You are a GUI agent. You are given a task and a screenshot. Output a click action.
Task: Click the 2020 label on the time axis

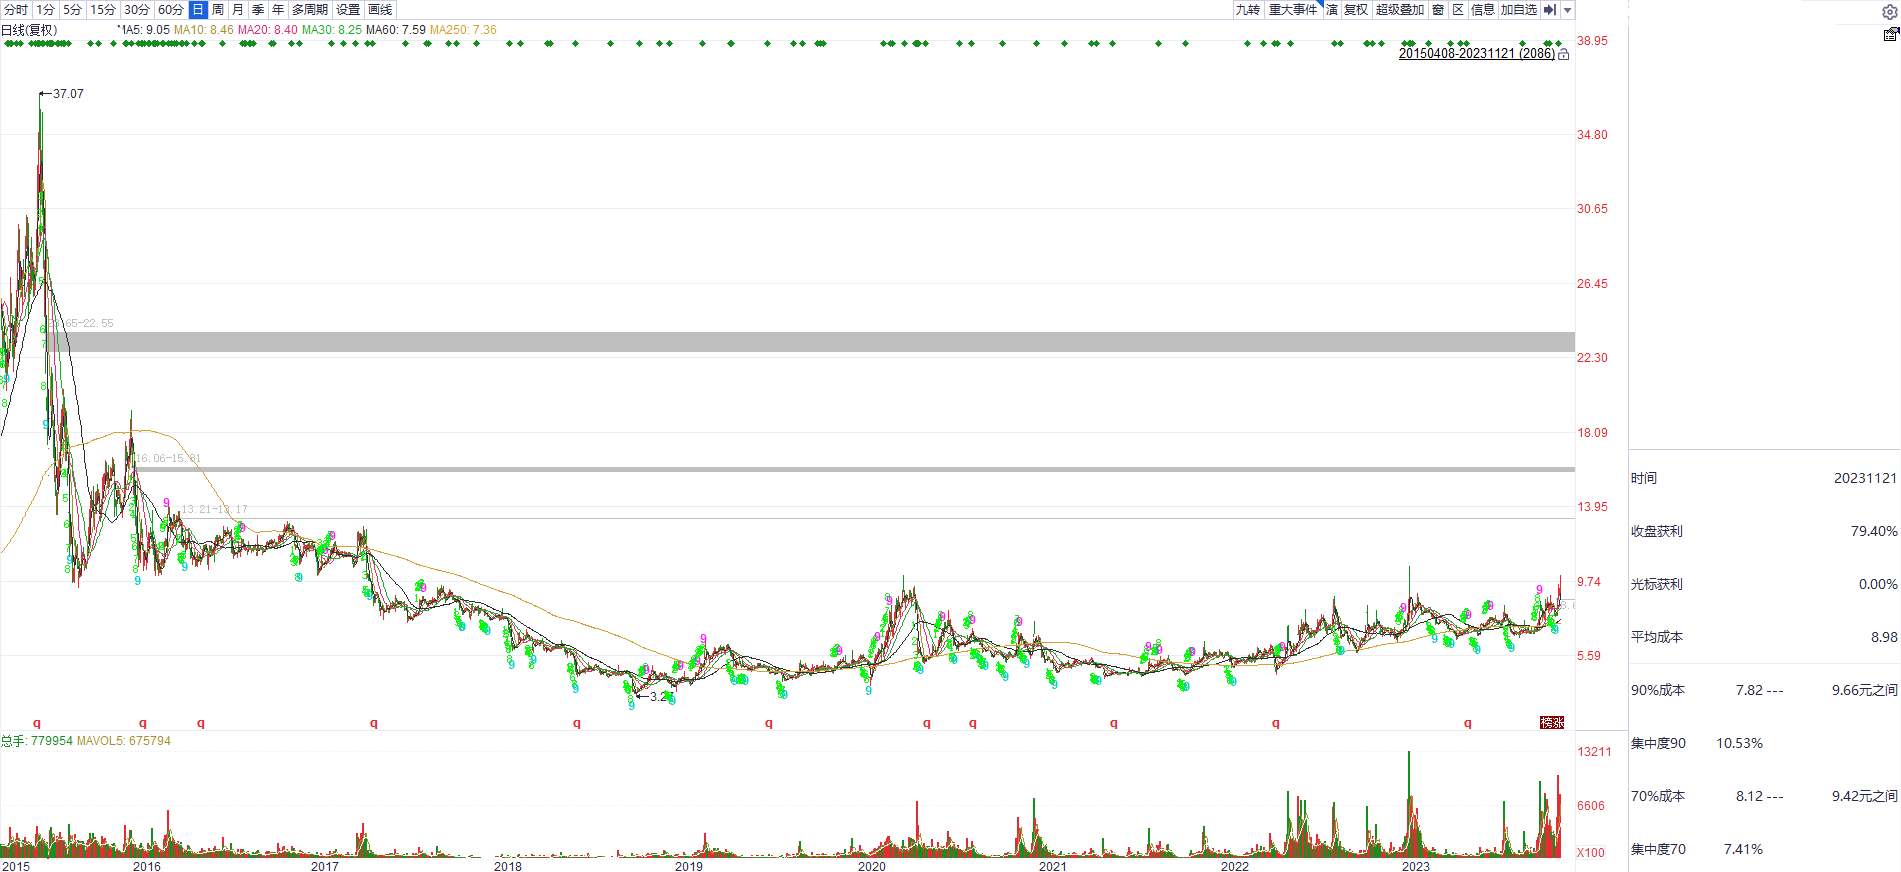[x=872, y=866]
